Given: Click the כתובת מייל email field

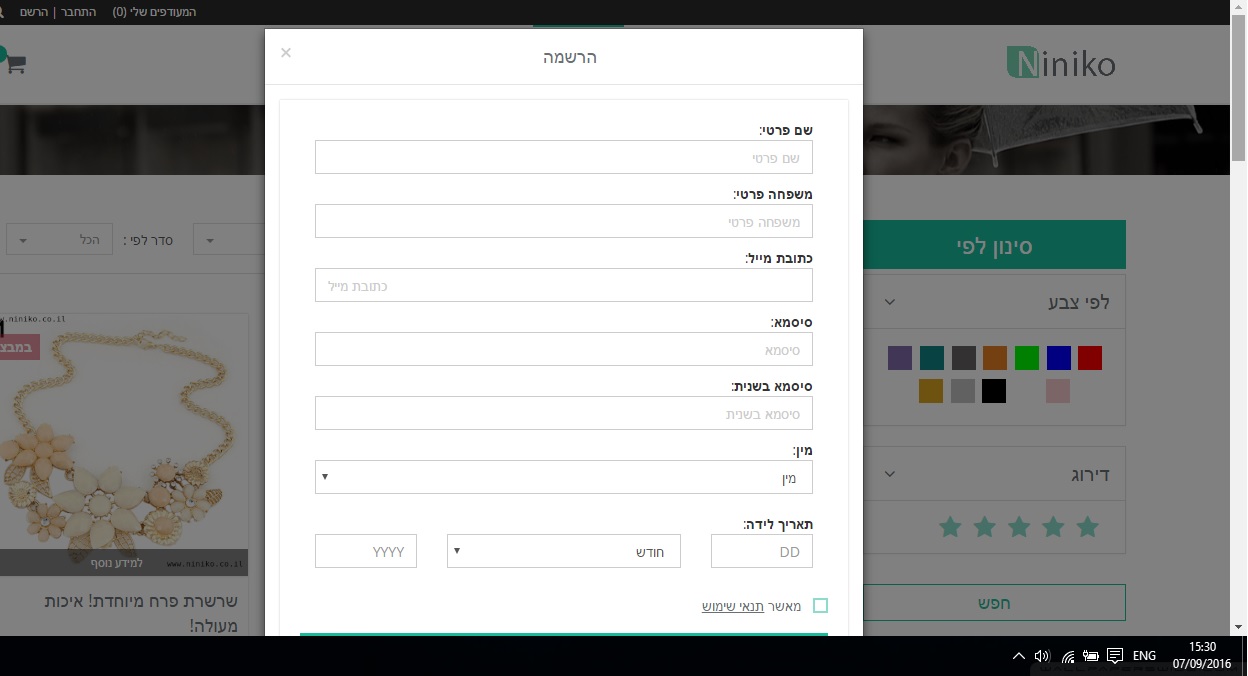Looking at the screenshot, I should point(563,285).
